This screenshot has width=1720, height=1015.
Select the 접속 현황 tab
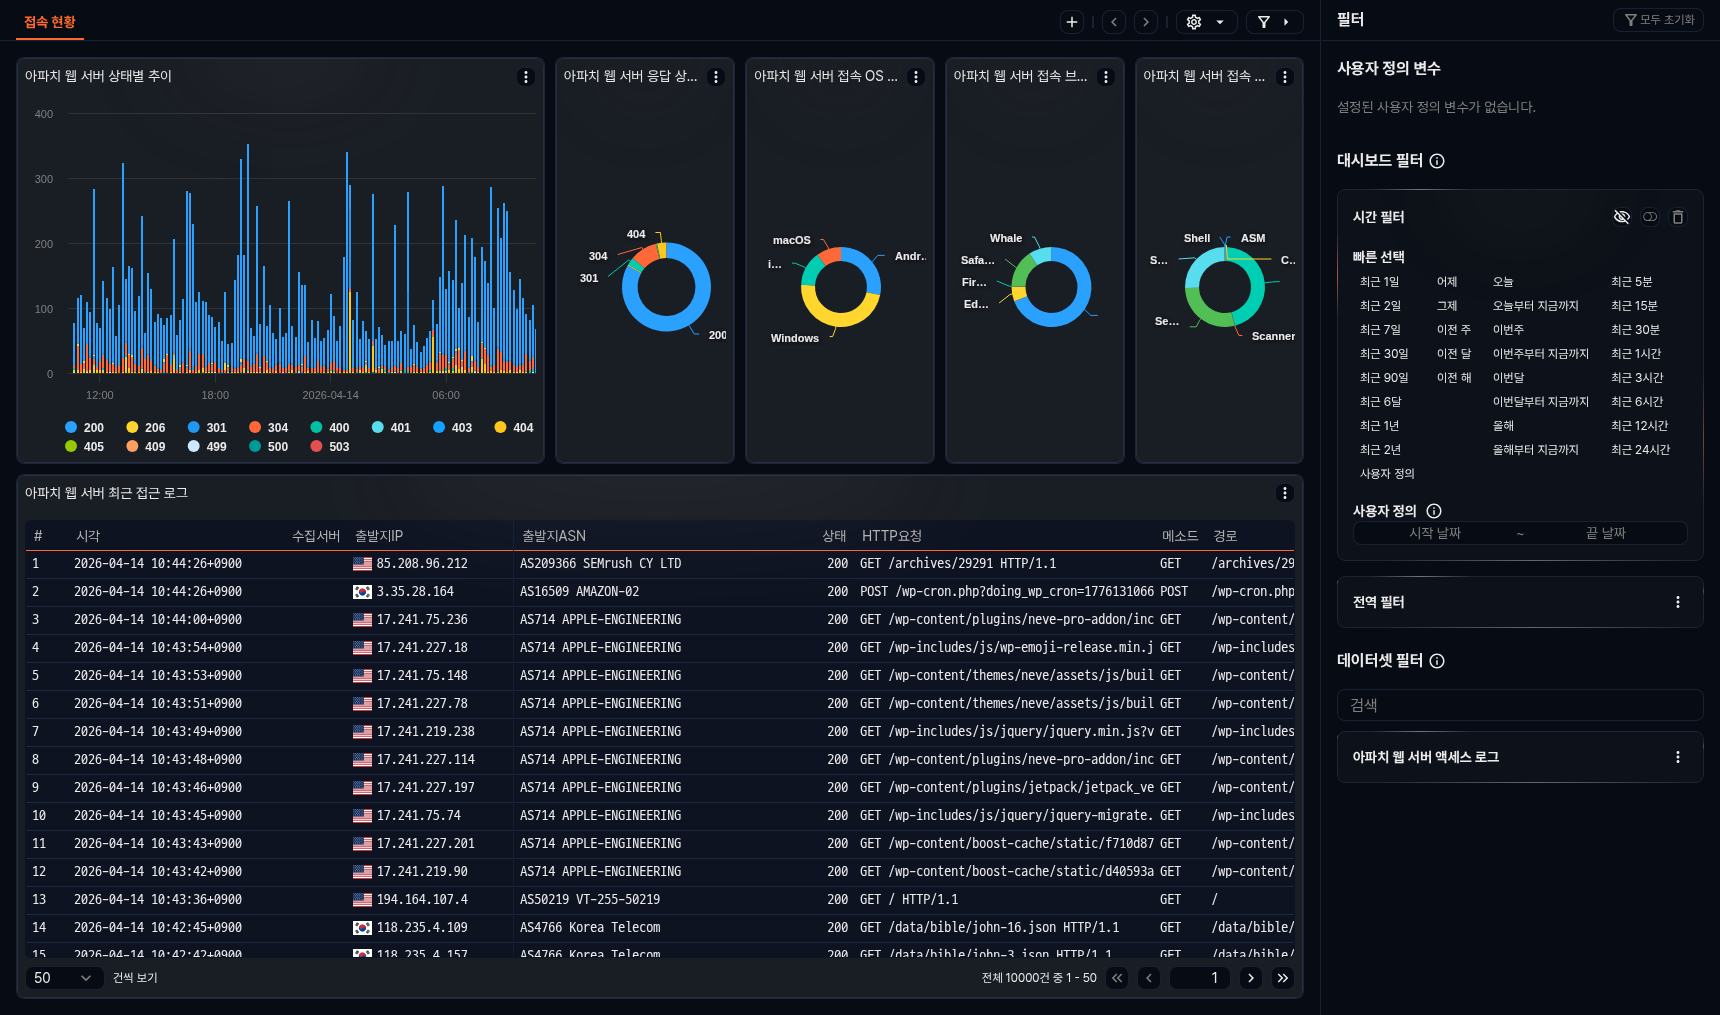click(x=50, y=22)
